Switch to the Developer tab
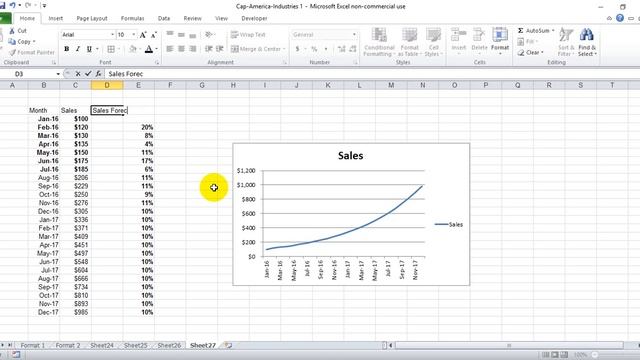640x360 pixels. click(x=254, y=18)
